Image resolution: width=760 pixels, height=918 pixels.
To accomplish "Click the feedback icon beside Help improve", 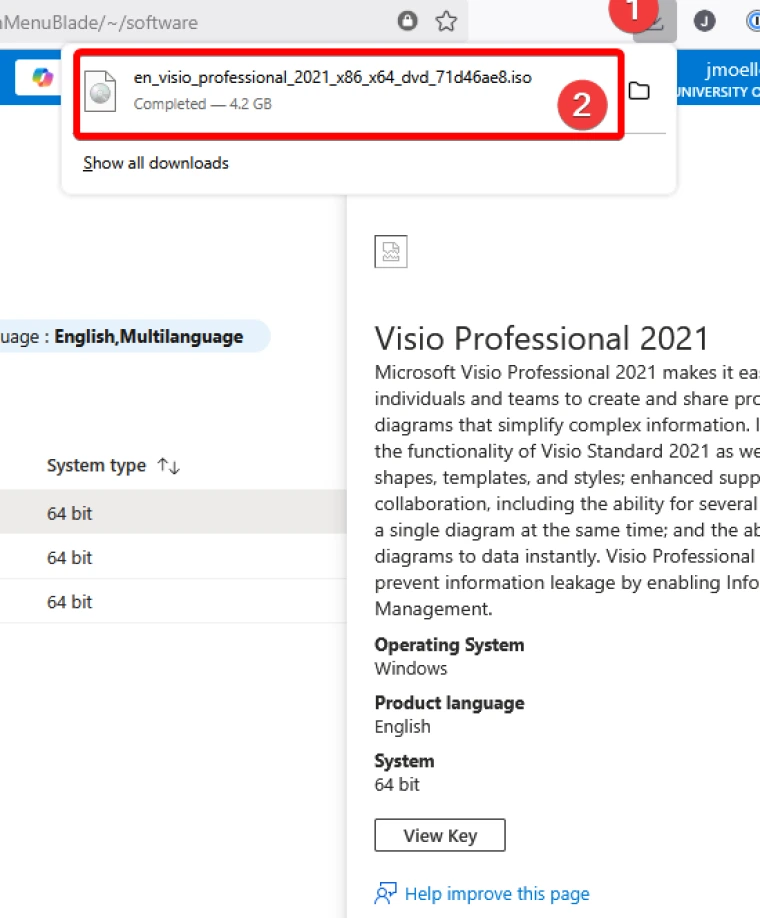I will click(385, 893).
